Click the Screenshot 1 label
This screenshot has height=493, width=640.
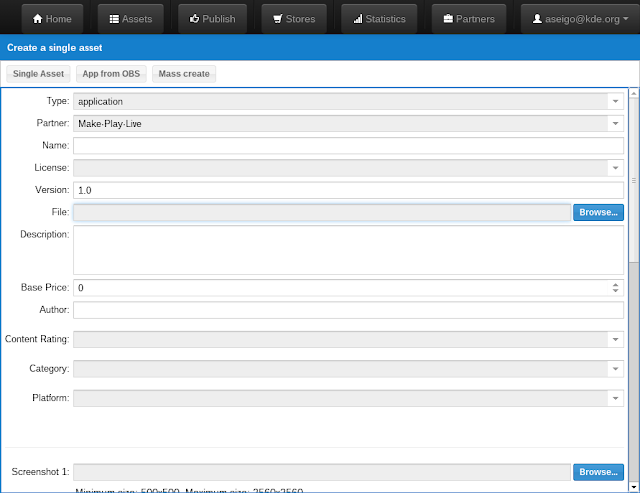point(40,472)
